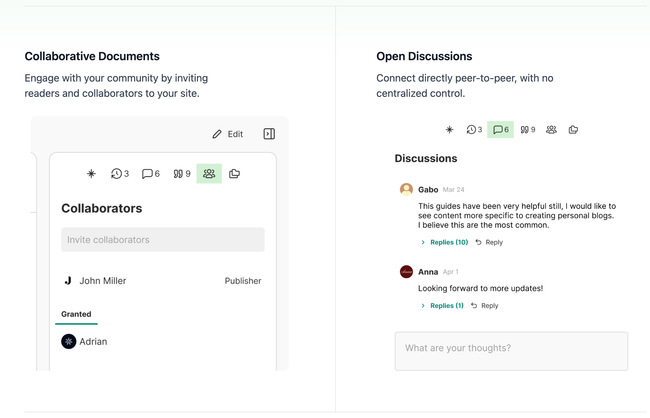Click citations quote icon above Discussions
650x418 pixels.
(x=527, y=130)
